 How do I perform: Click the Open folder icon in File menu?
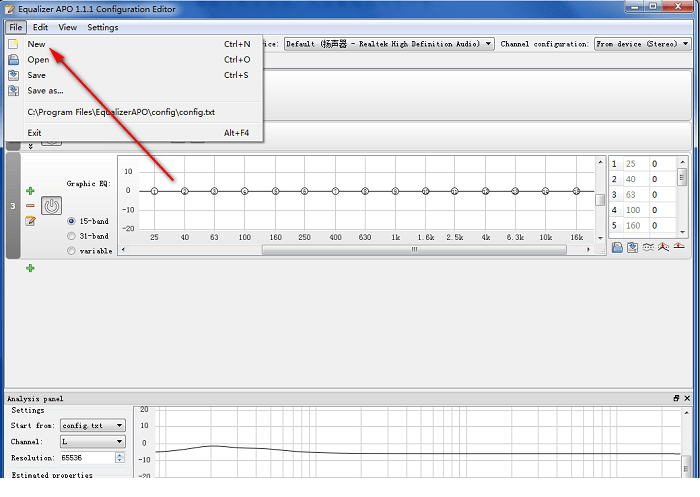(x=13, y=59)
